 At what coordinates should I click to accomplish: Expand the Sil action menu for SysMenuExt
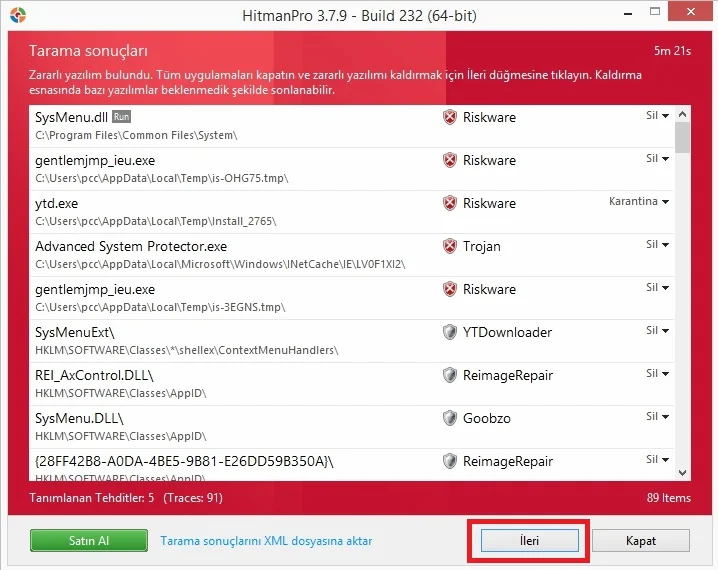pos(657,331)
